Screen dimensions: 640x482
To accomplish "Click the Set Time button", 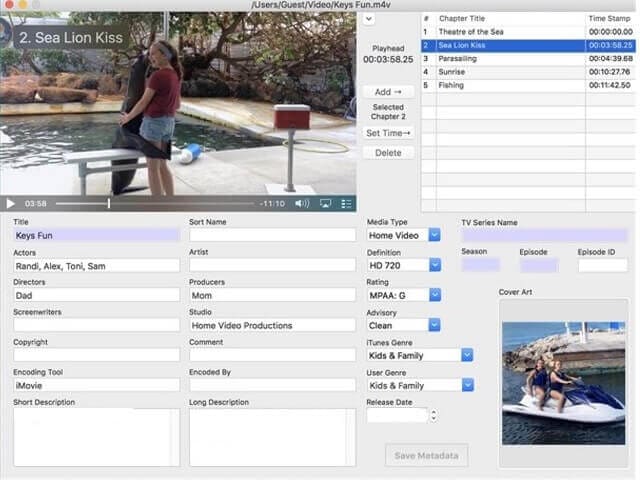I will click(388, 133).
